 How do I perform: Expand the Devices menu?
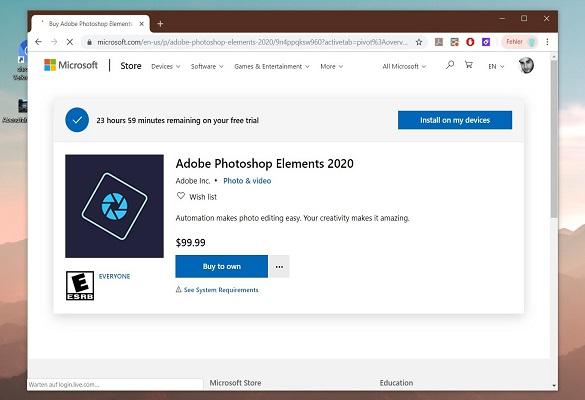coord(166,66)
